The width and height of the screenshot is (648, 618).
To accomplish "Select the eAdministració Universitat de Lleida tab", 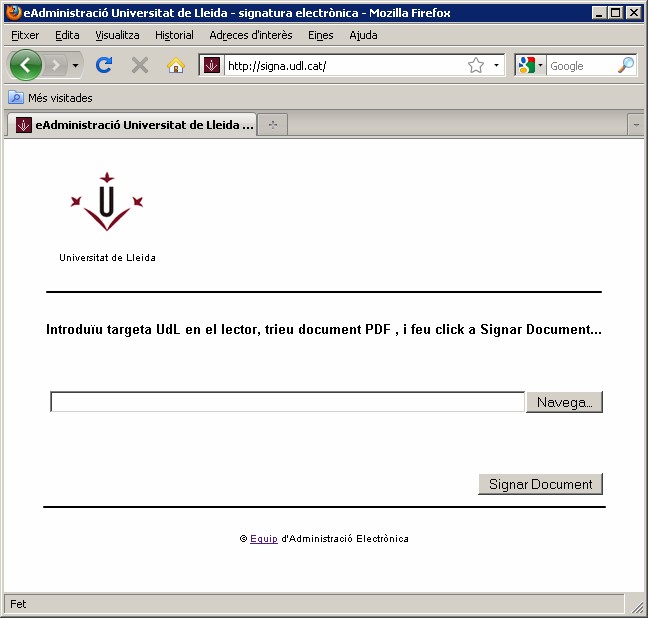I will (x=132, y=124).
